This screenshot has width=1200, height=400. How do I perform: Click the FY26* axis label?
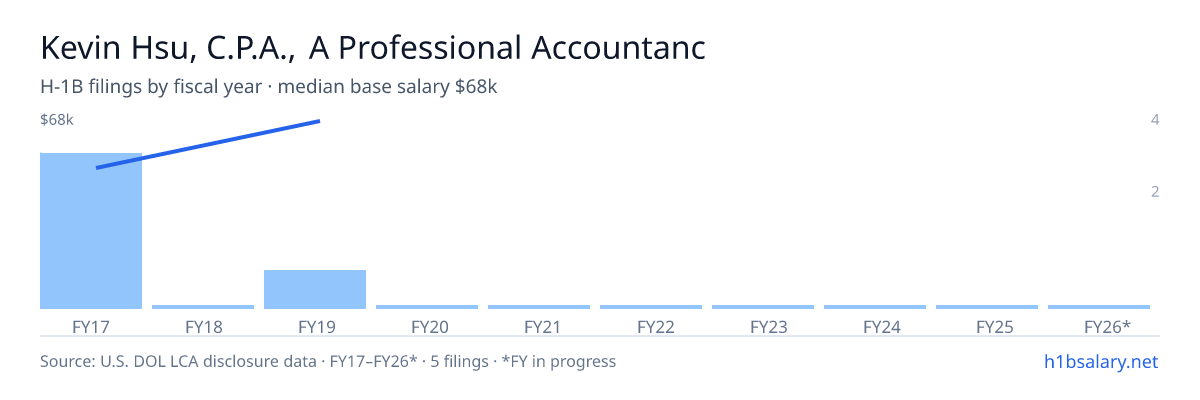(x=1107, y=326)
